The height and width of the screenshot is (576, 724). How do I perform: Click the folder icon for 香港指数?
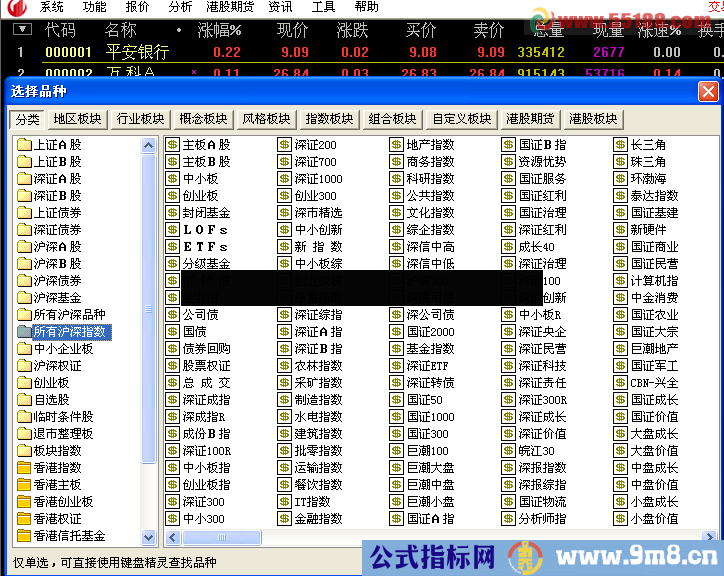point(24,468)
